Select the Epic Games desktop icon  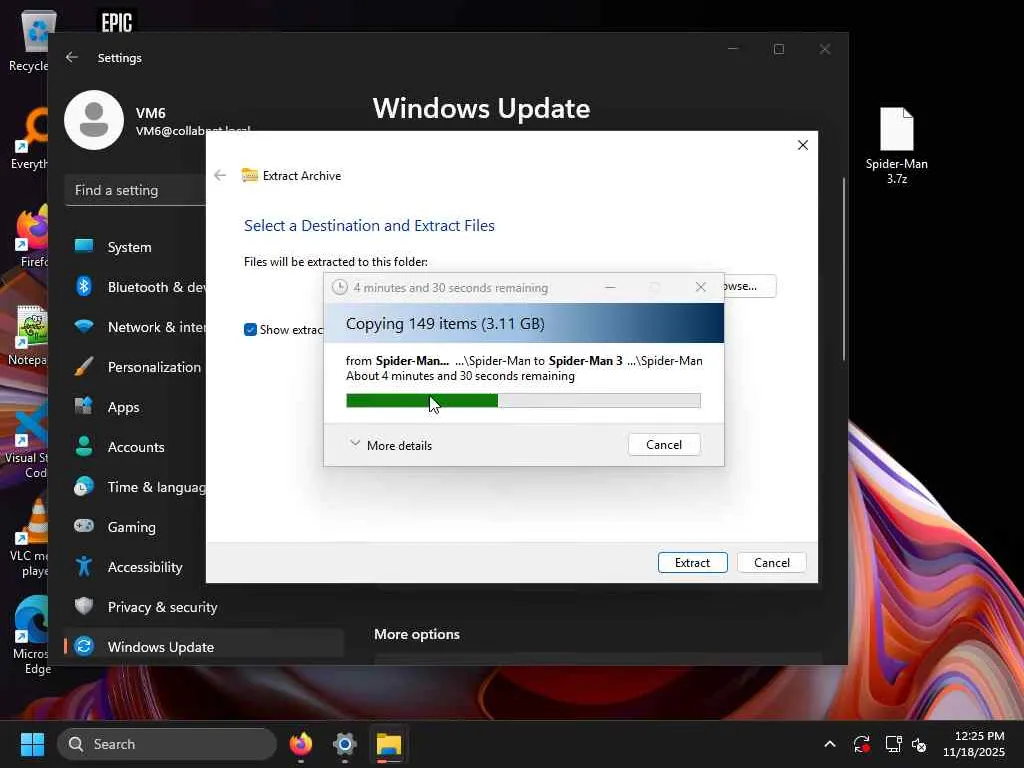[116, 23]
